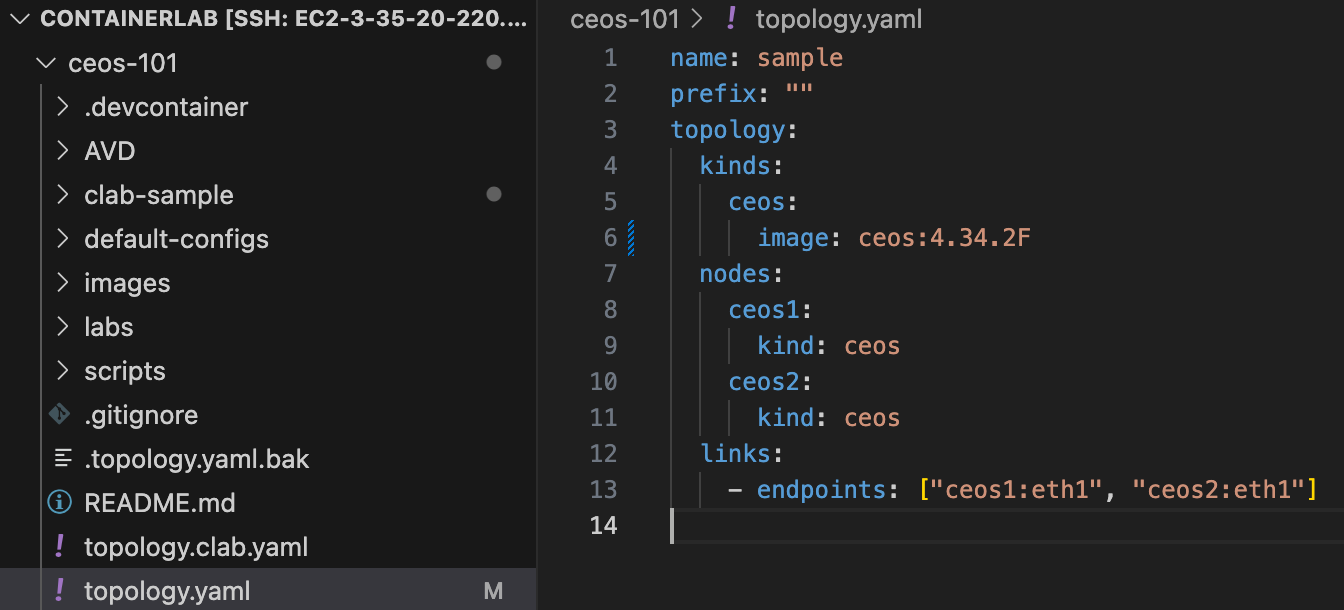This screenshot has width=1344, height=610.
Task: Open the .gitignore file
Action: click(141, 415)
